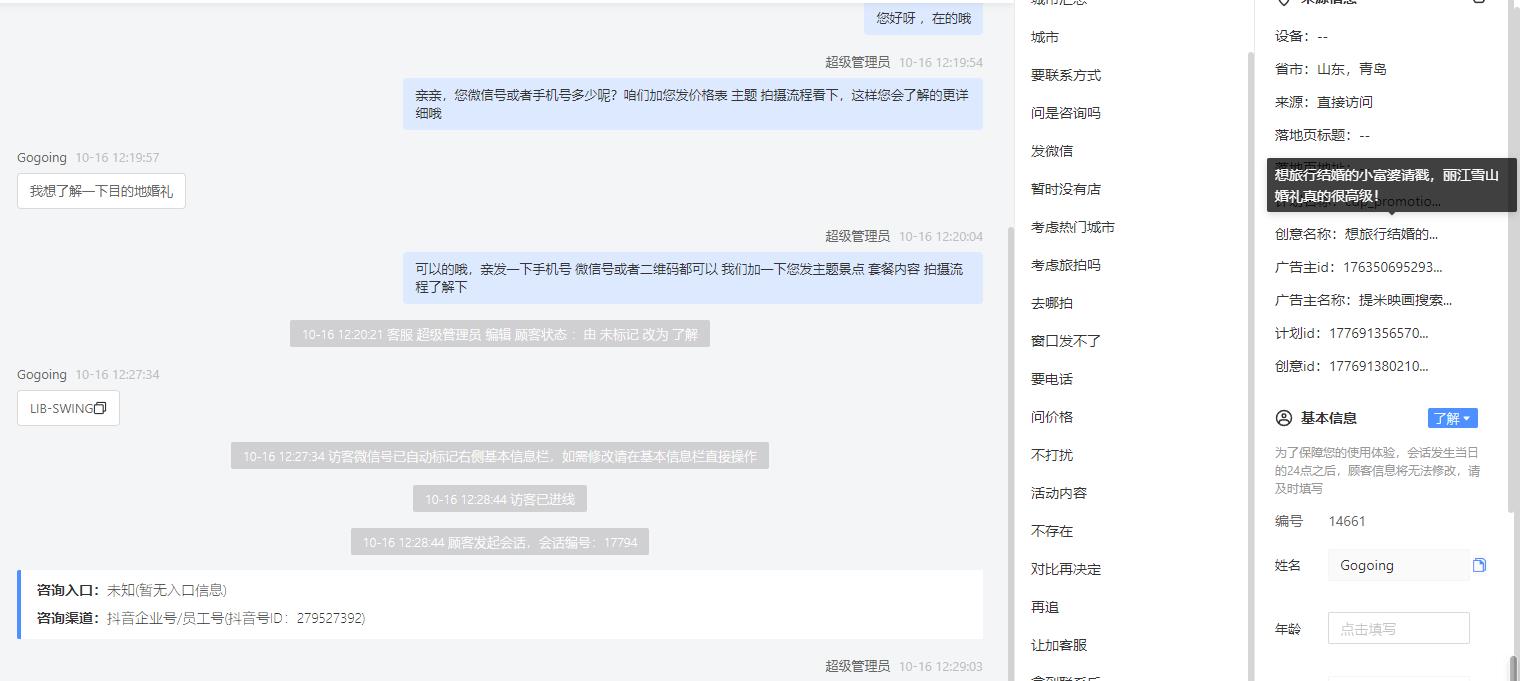The width and height of the screenshot is (1520, 681).
Task: Click the 基本信息 section heading
Action: click(x=1328, y=418)
